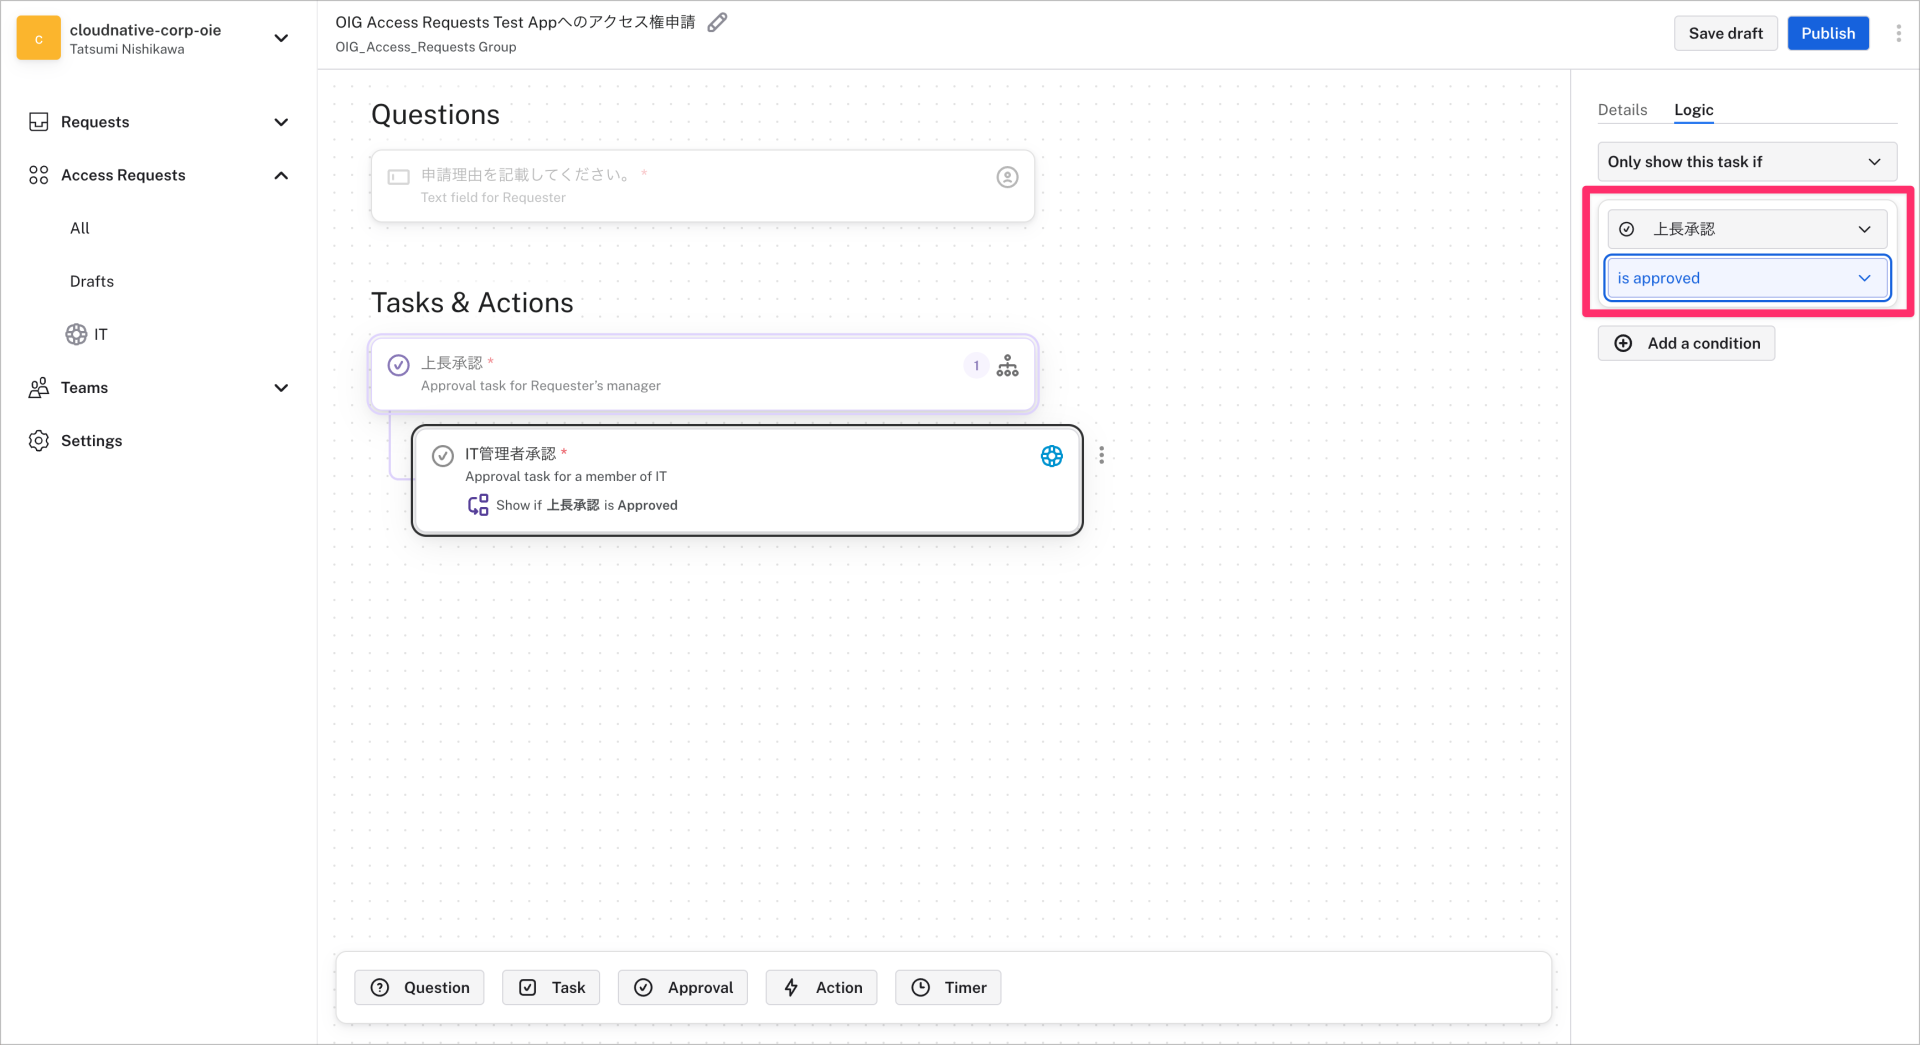Open Drafts in the sidebar

click(91, 281)
